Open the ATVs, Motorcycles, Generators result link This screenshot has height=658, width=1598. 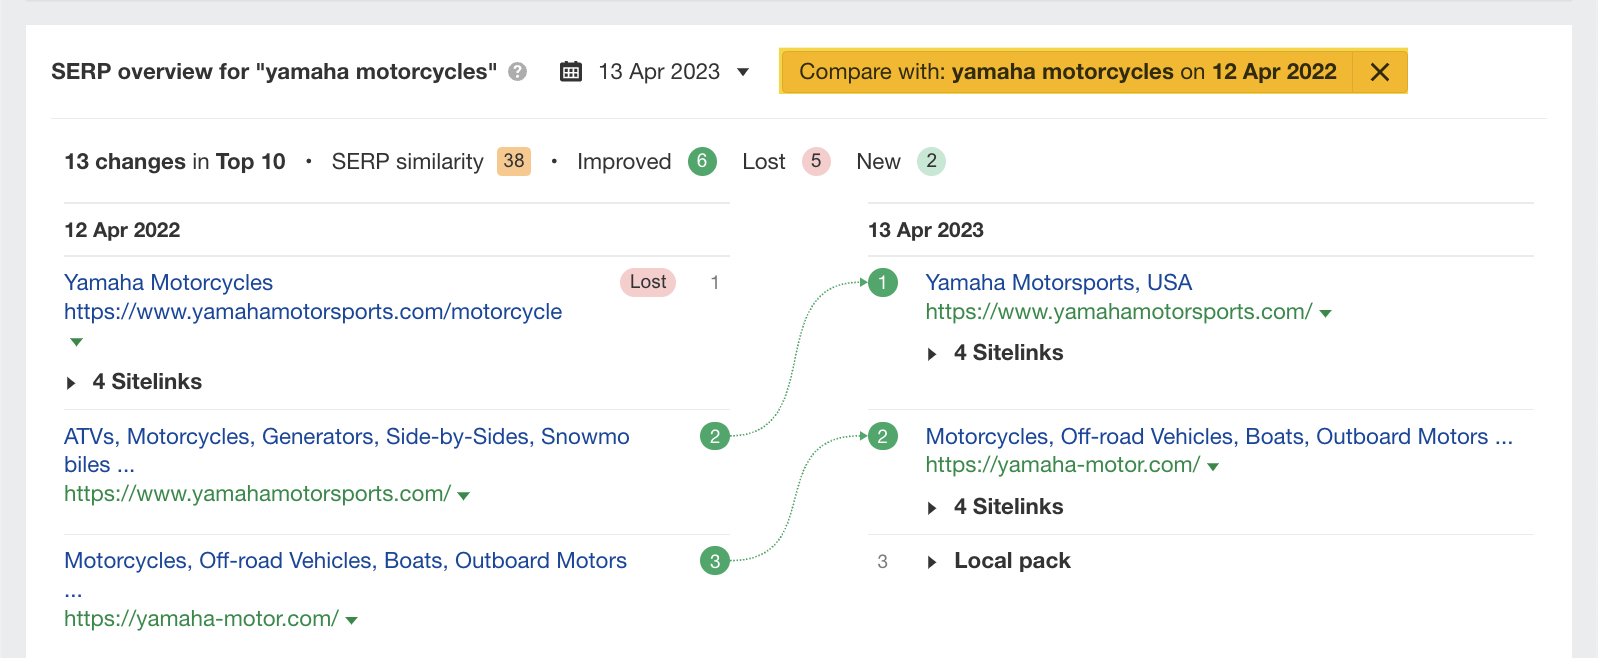coord(345,436)
